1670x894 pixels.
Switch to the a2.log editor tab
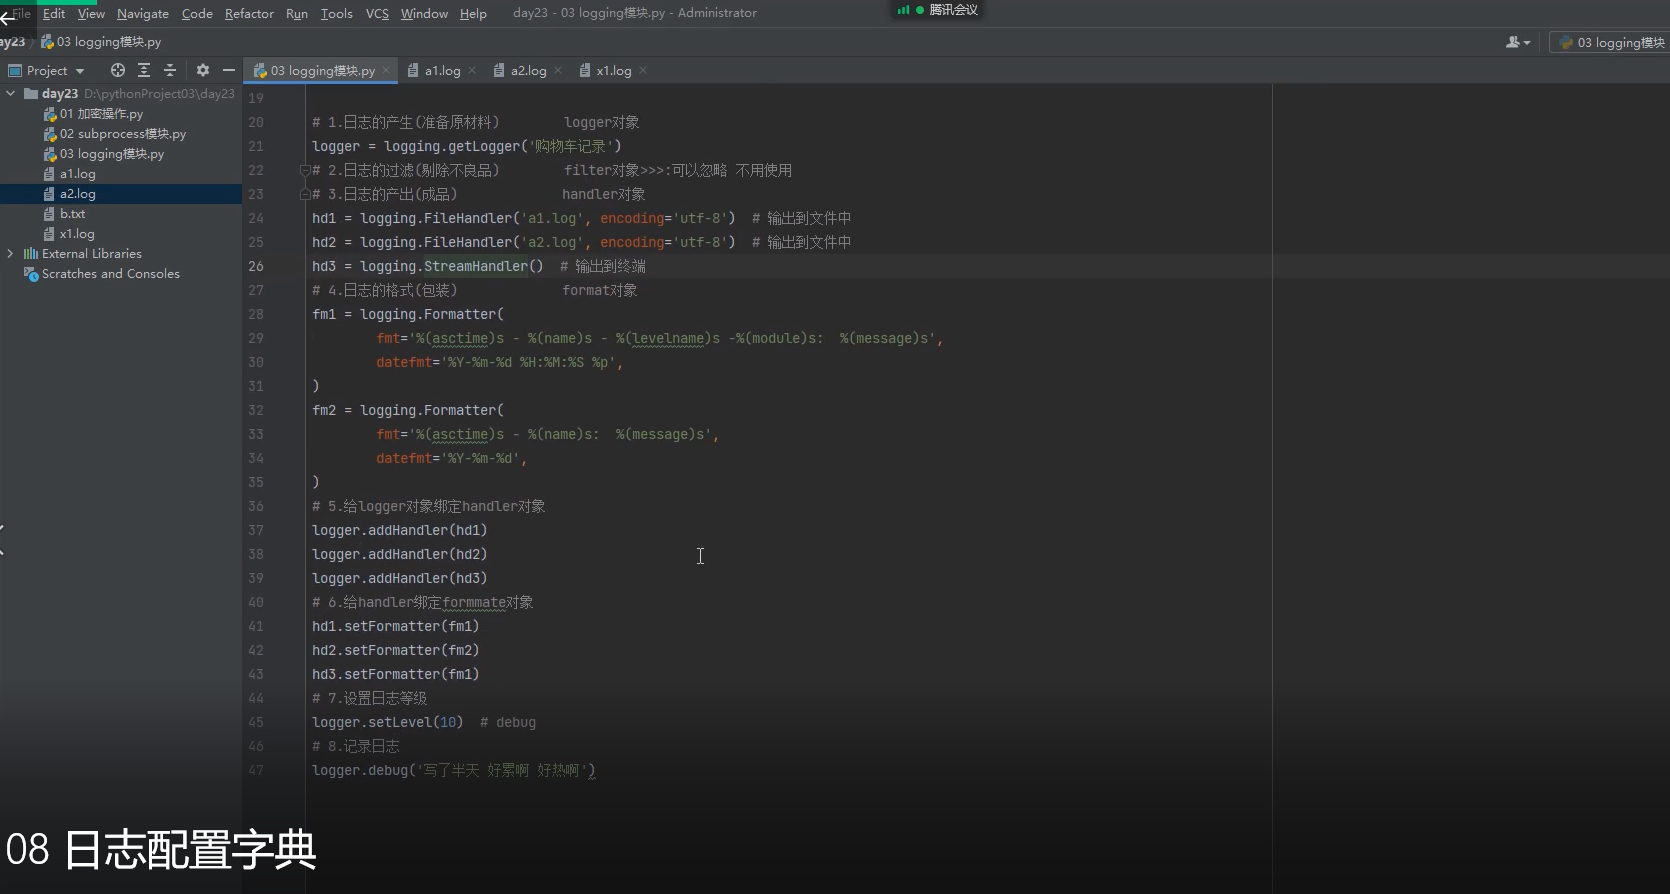528,70
